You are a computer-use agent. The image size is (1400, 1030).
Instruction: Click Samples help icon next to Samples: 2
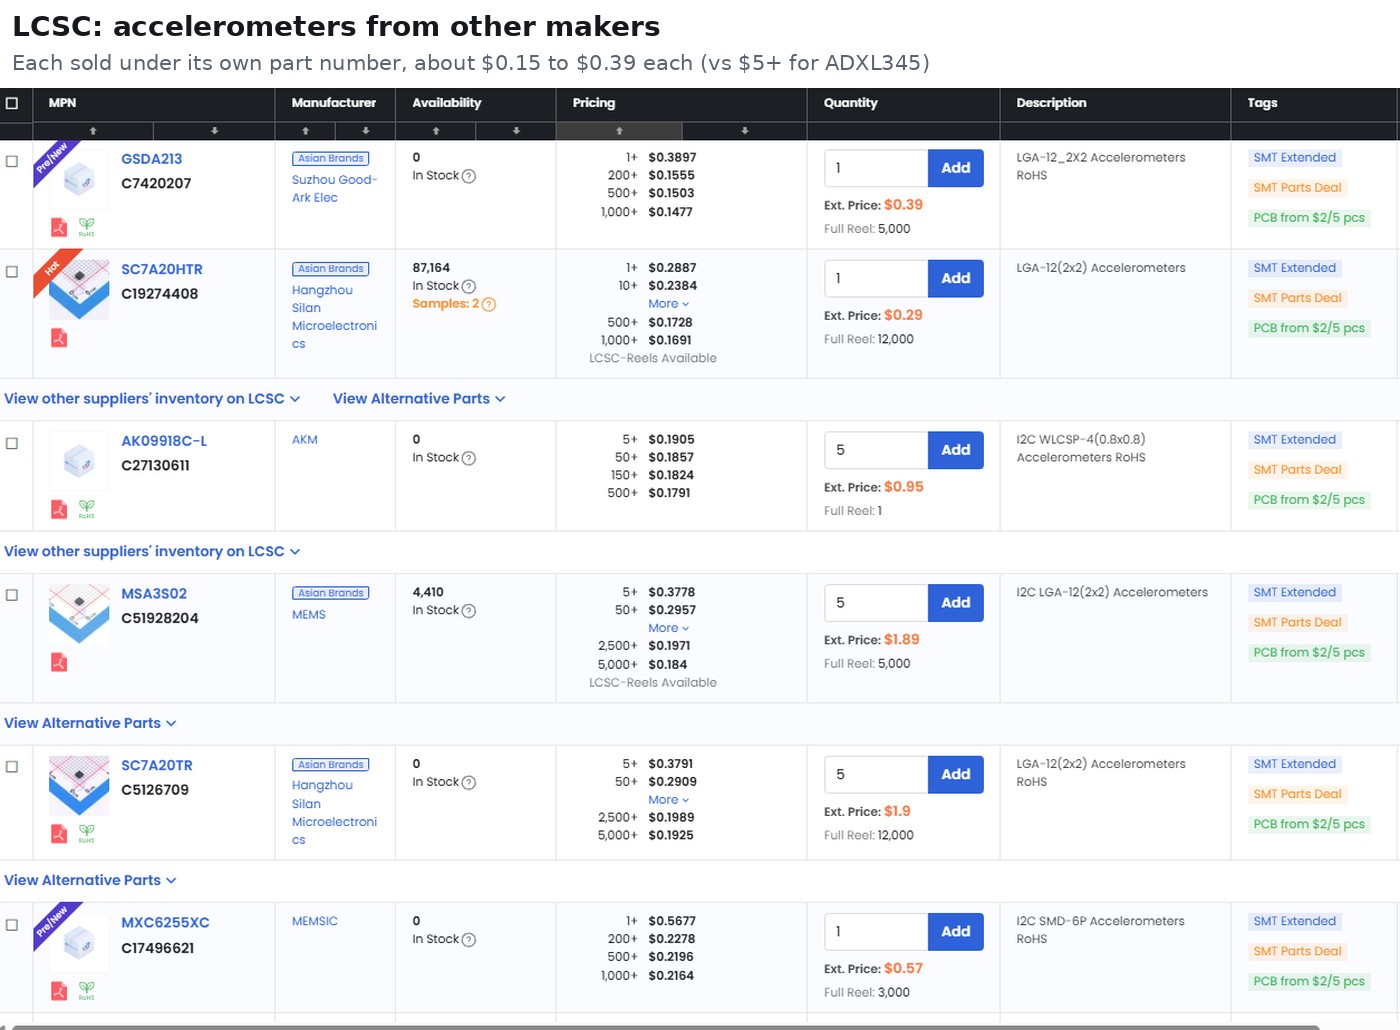click(x=489, y=304)
